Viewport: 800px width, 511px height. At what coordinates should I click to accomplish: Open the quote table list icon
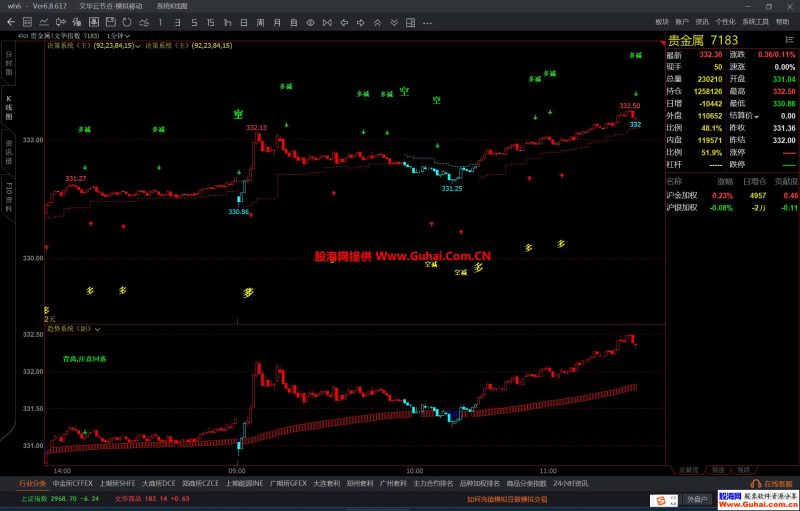coord(28,22)
